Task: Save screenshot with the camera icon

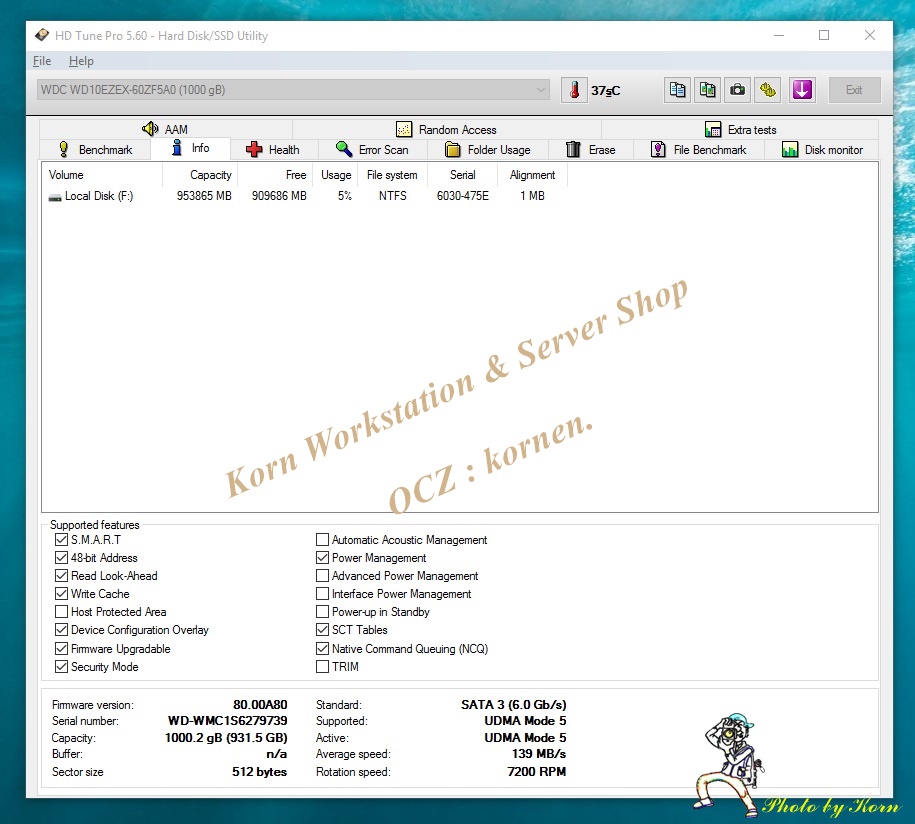Action: pyautogui.click(x=738, y=90)
